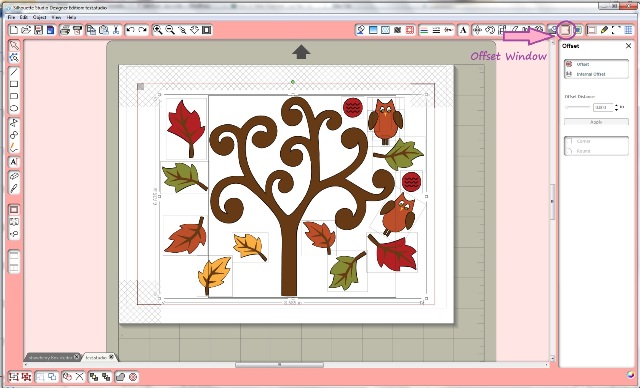This screenshot has width=640, height=388.
Task: Click the Ungroup selected shapes icon
Action: [26, 377]
